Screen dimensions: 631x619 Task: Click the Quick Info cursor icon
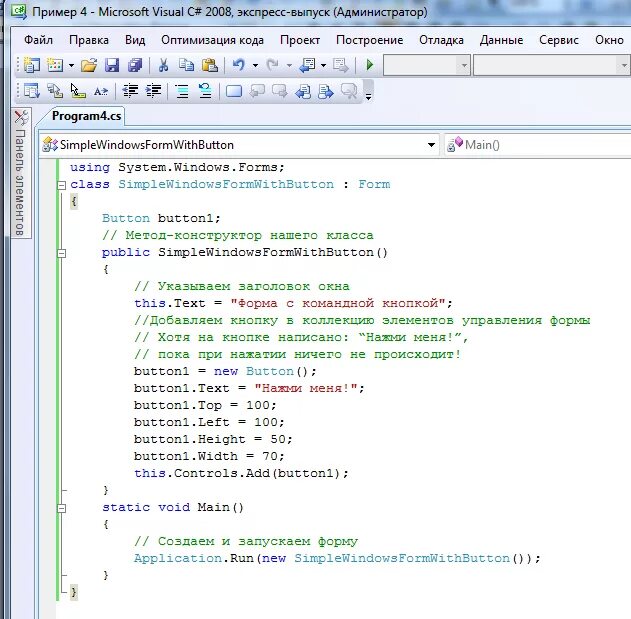pyautogui.click(x=78, y=91)
